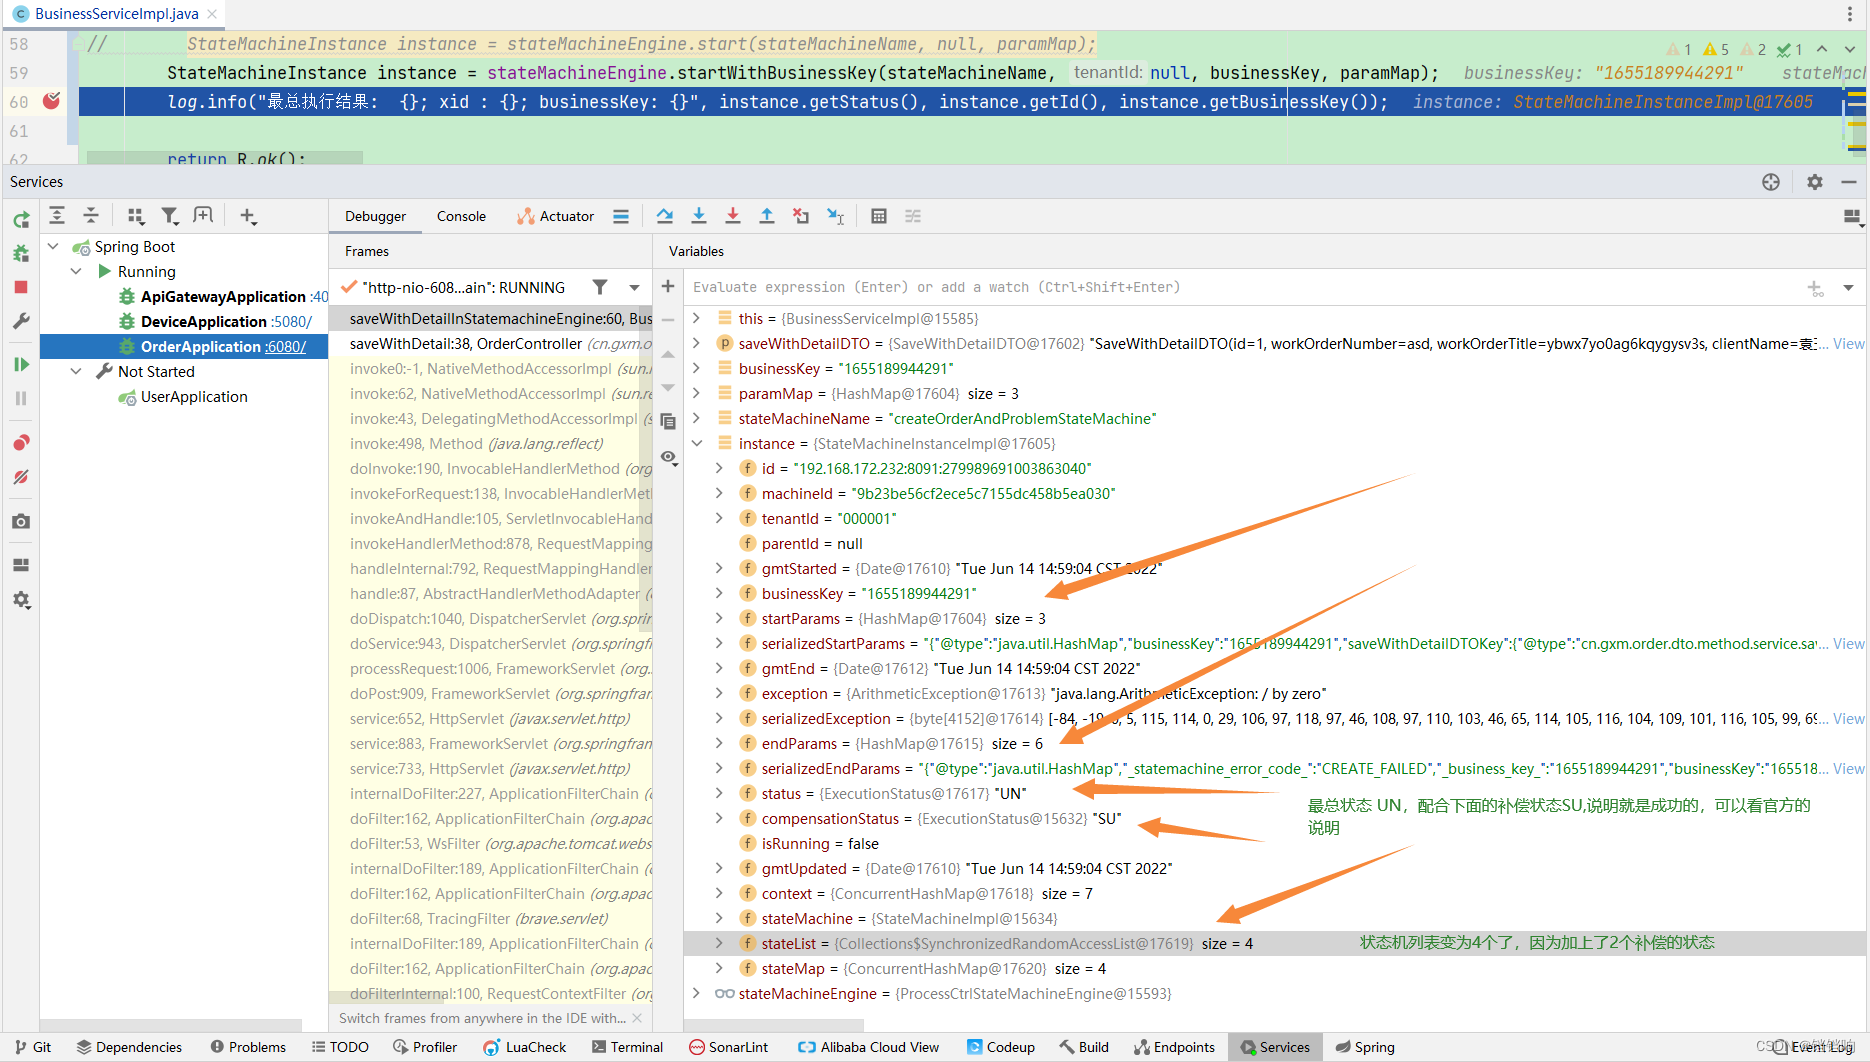The height and width of the screenshot is (1062, 1870).
Task: Collapse the Not Started group node
Action: (76, 371)
